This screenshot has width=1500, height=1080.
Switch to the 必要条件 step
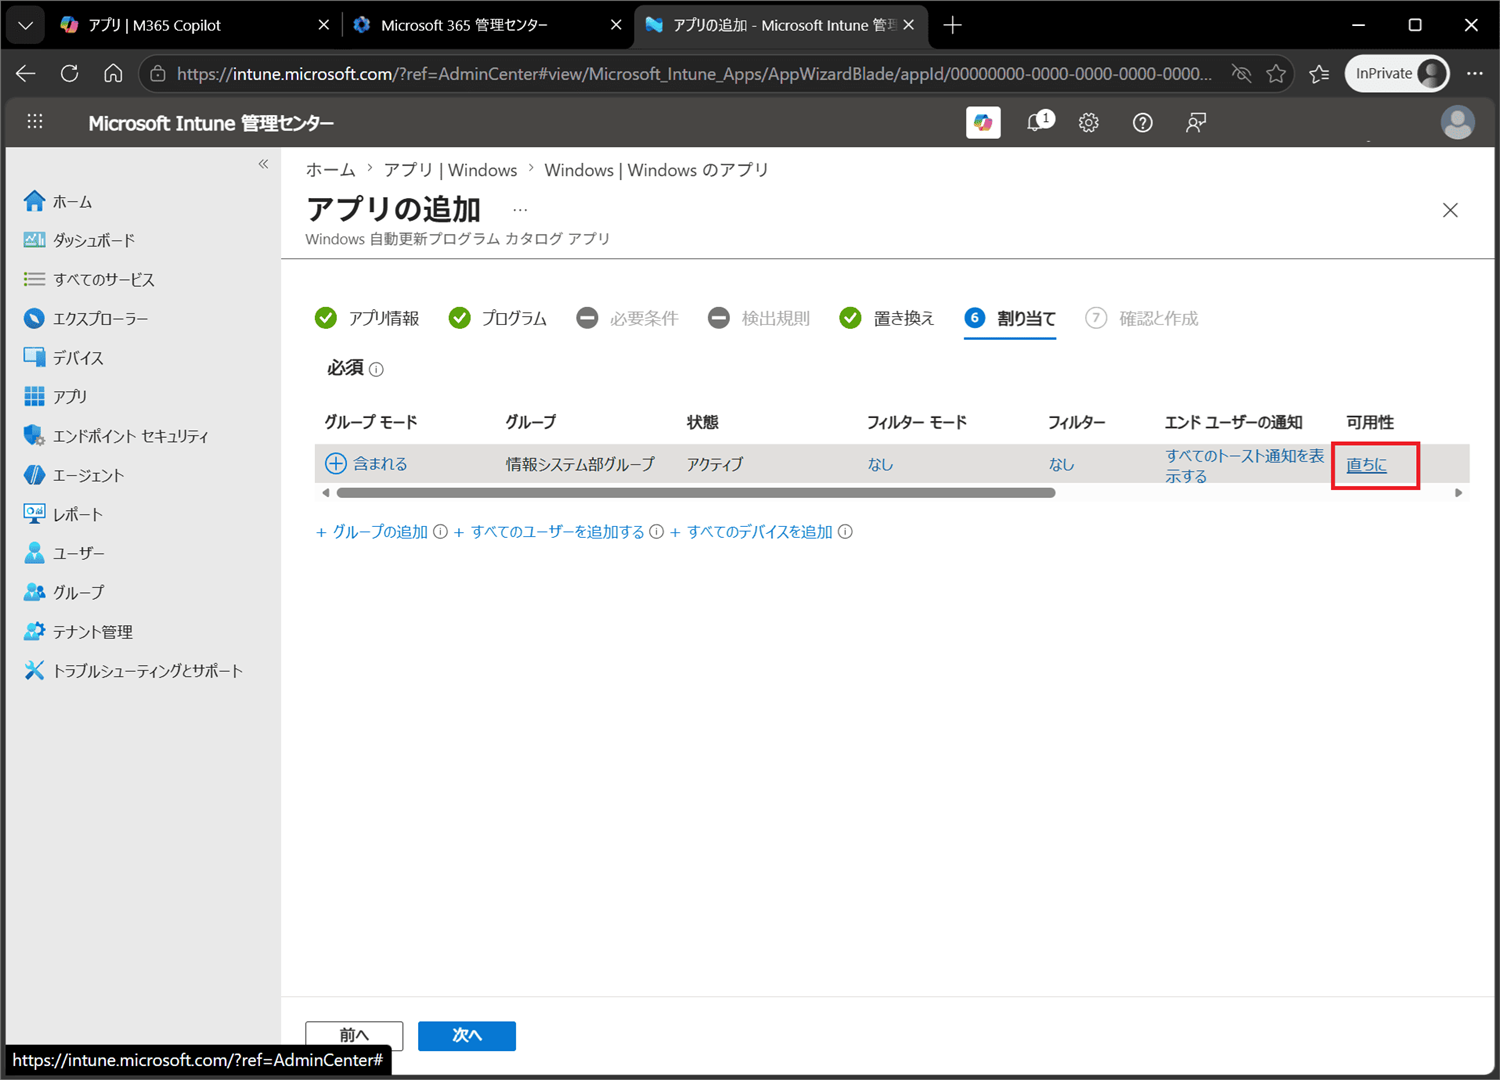(x=628, y=318)
